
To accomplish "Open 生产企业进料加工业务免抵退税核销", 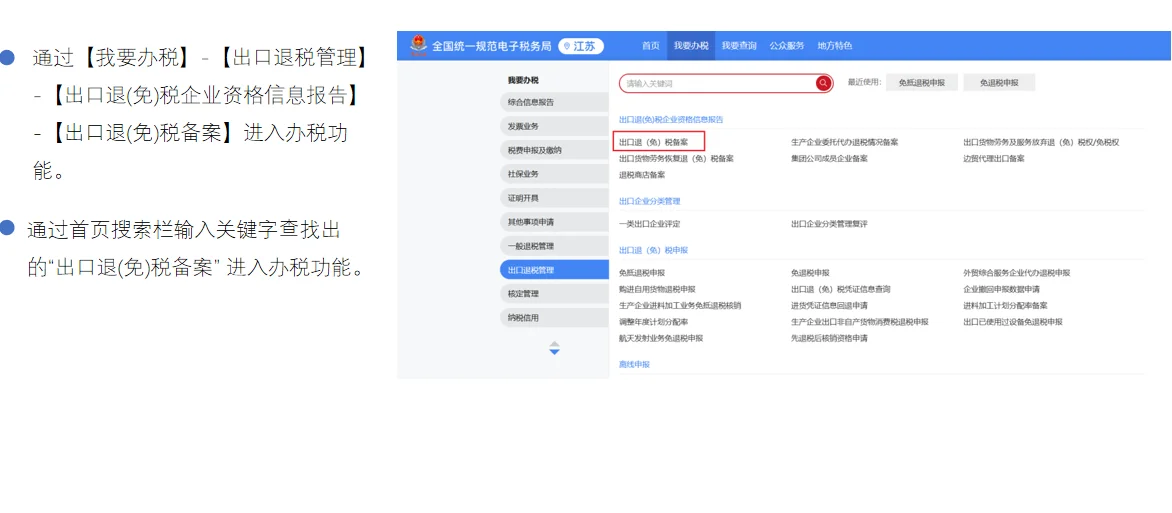I will [680, 306].
